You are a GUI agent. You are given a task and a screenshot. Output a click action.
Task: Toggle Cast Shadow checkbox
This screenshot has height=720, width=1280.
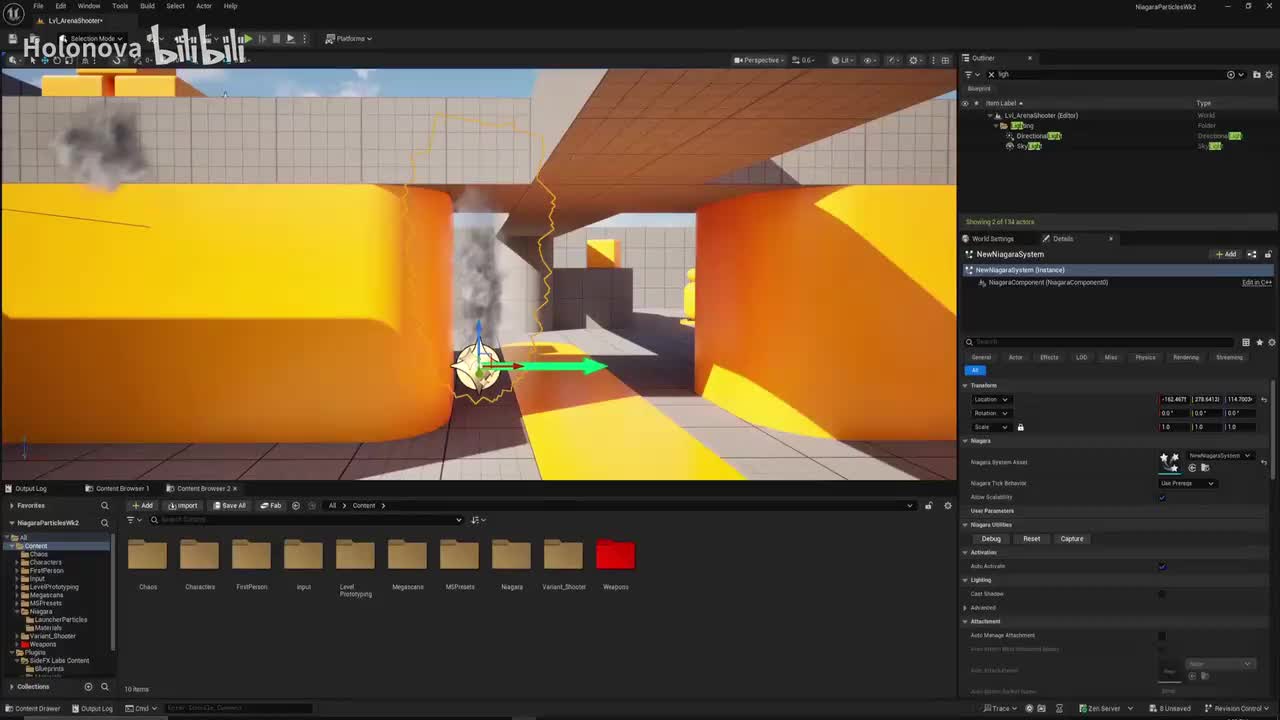(1162, 594)
